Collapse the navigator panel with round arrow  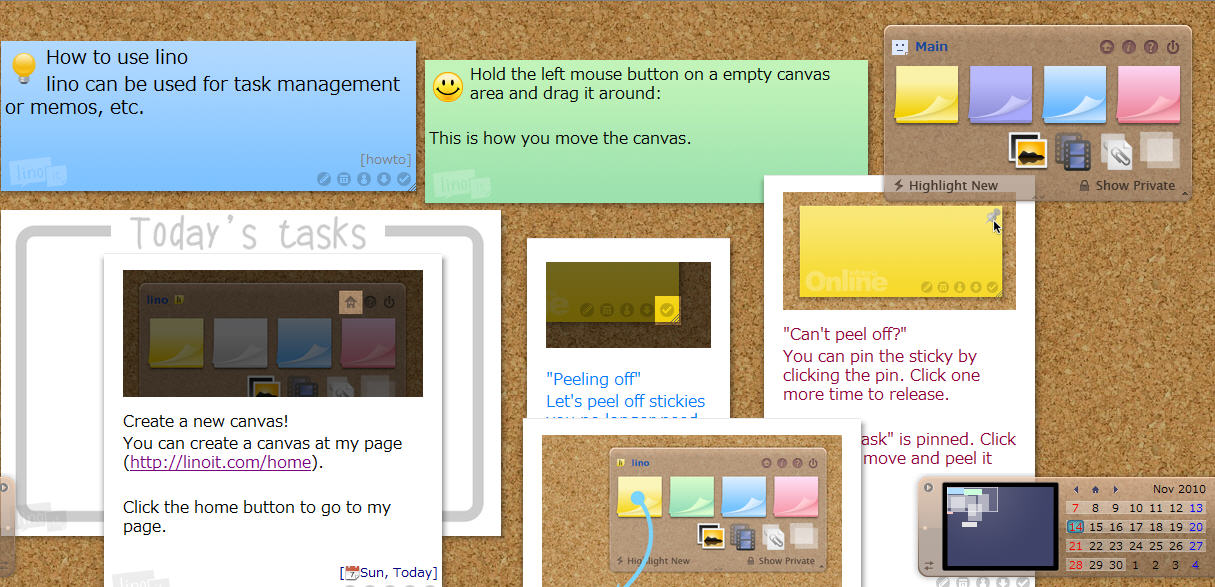pyautogui.click(x=928, y=487)
